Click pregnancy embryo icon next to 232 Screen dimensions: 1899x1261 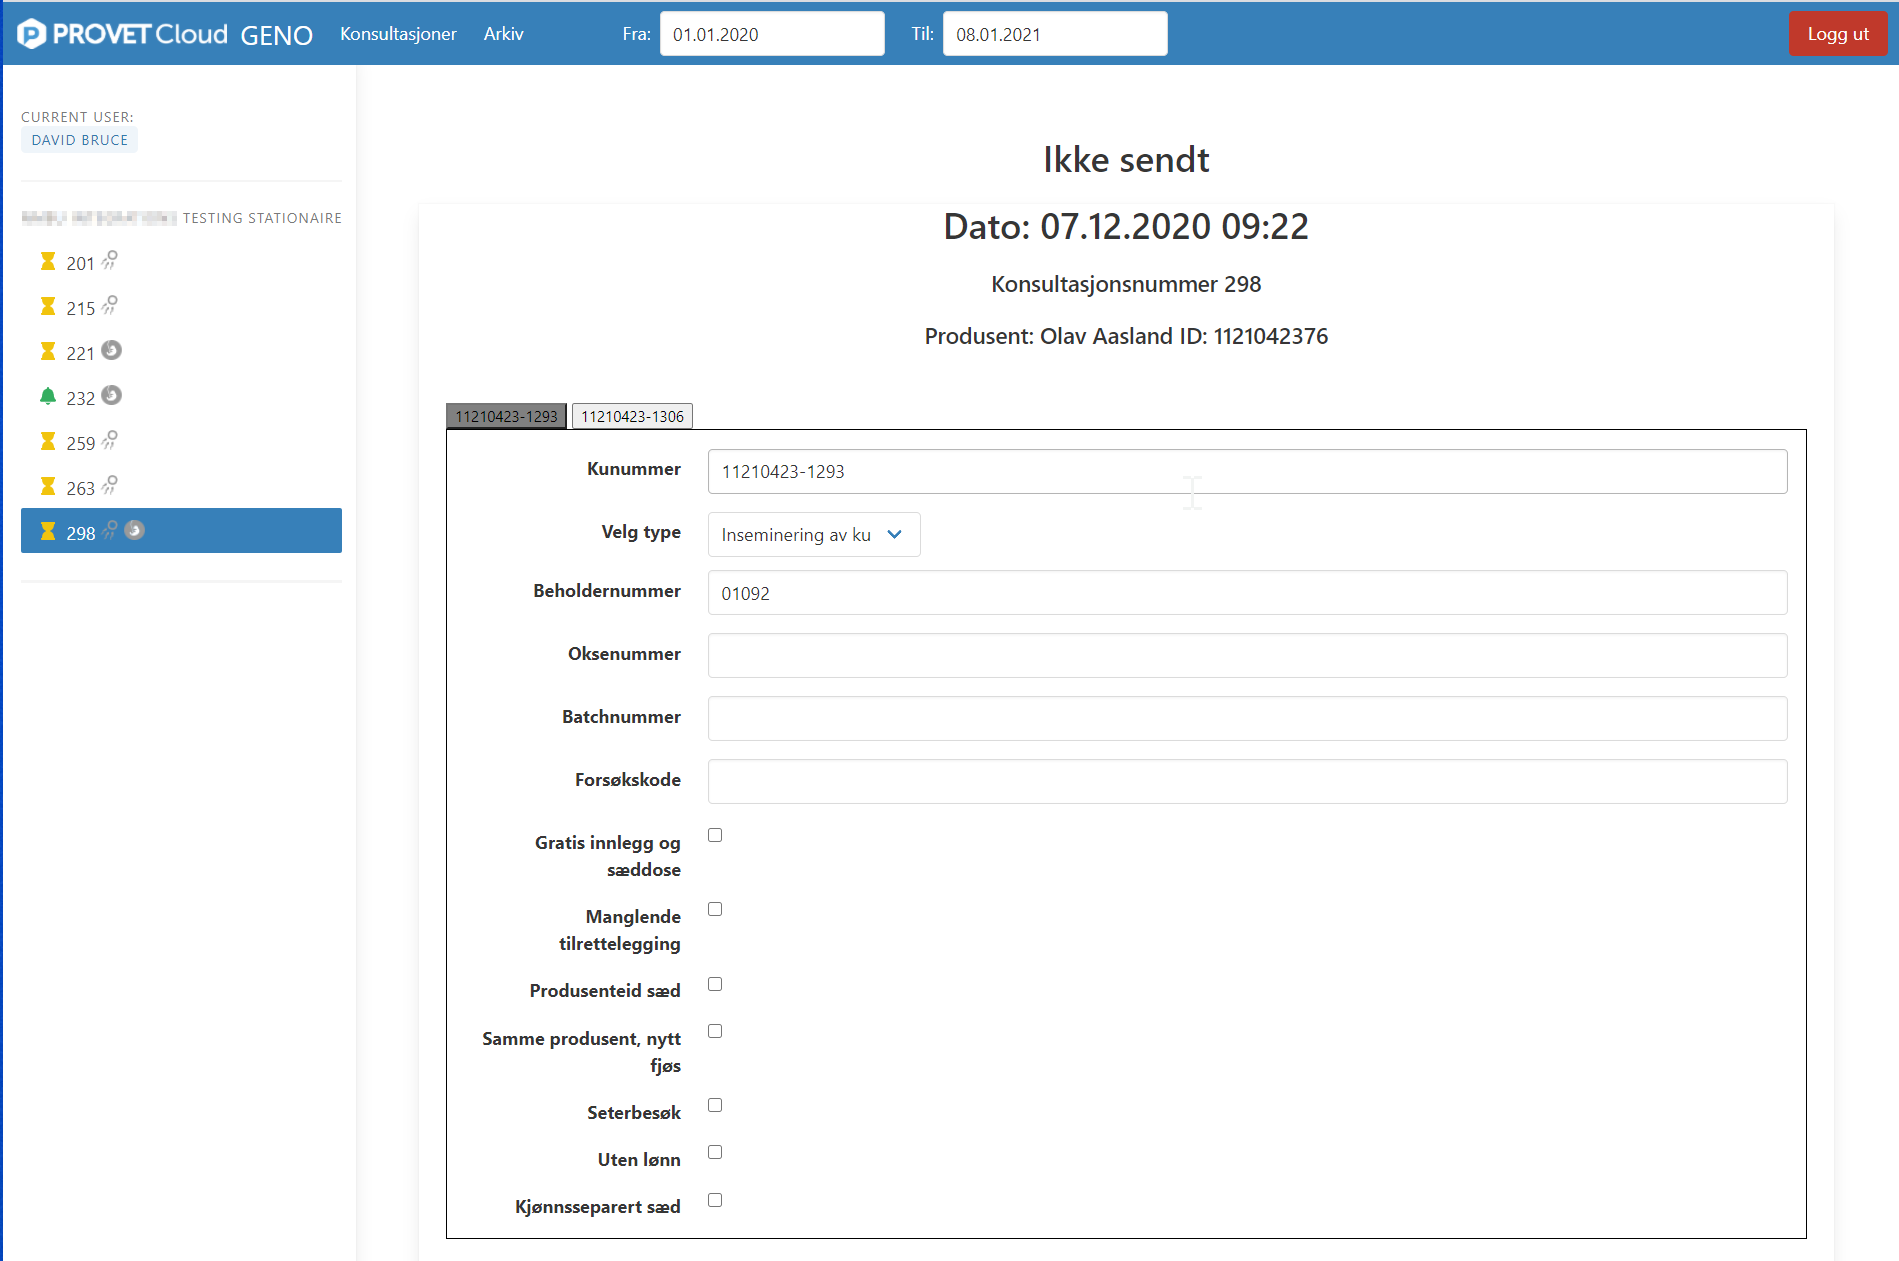(x=112, y=395)
